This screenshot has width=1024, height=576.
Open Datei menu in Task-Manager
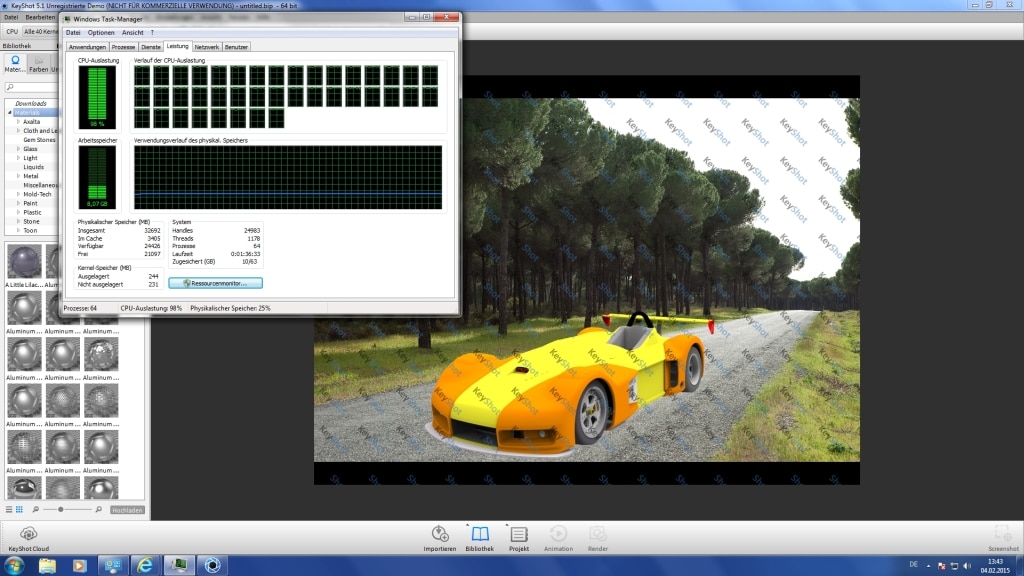click(x=73, y=33)
